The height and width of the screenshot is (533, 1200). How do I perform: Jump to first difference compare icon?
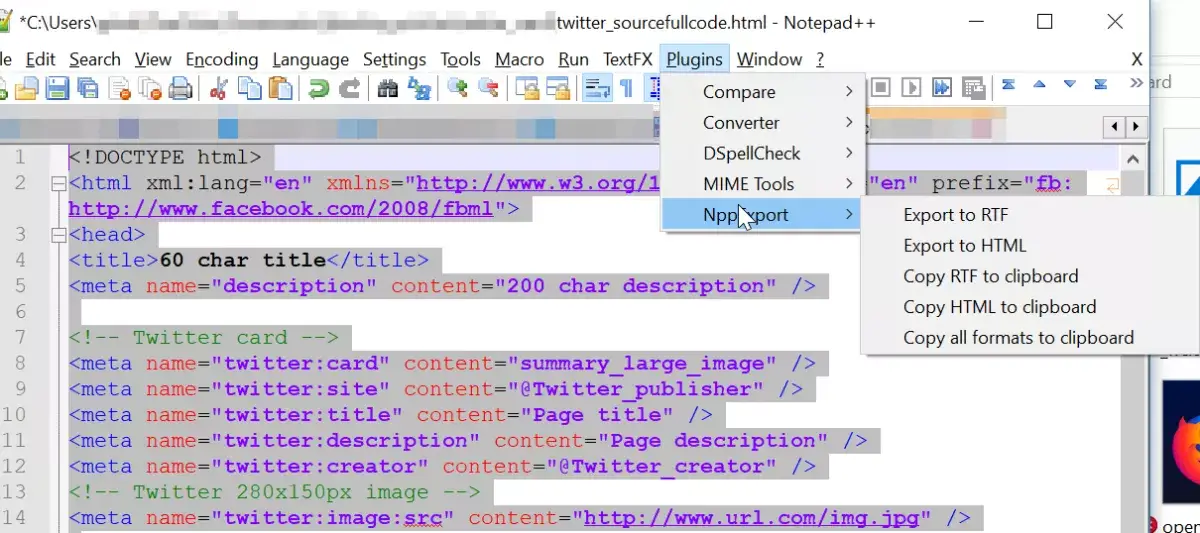click(x=1009, y=85)
